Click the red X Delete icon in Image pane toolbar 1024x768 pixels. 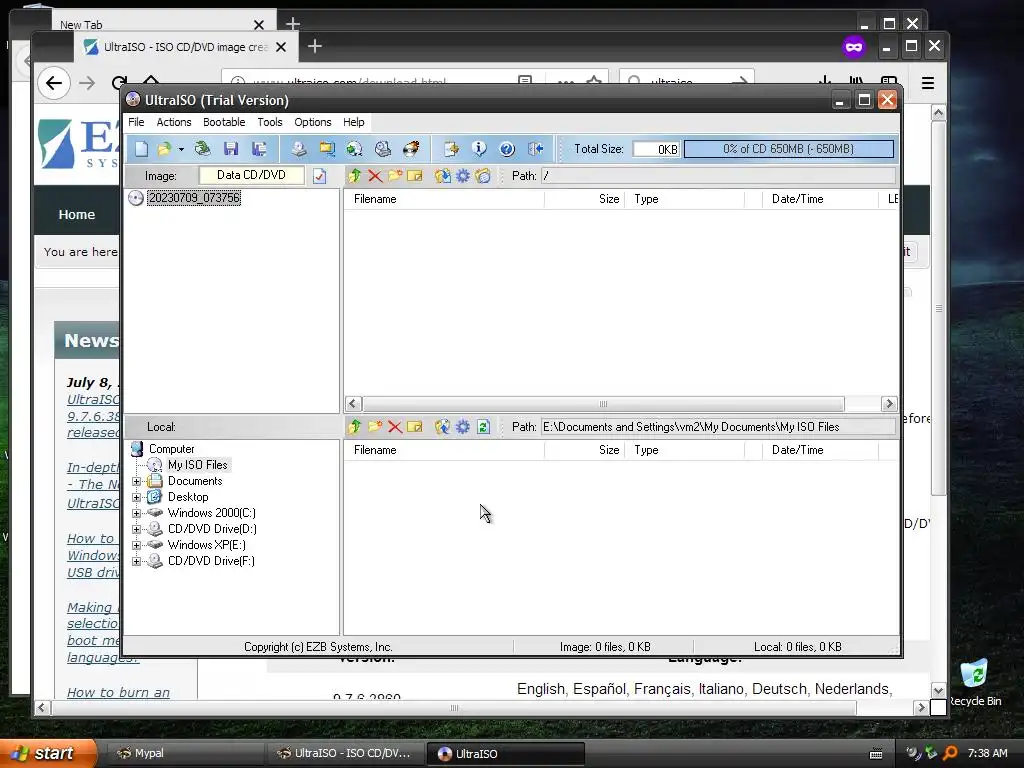tap(375, 176)
